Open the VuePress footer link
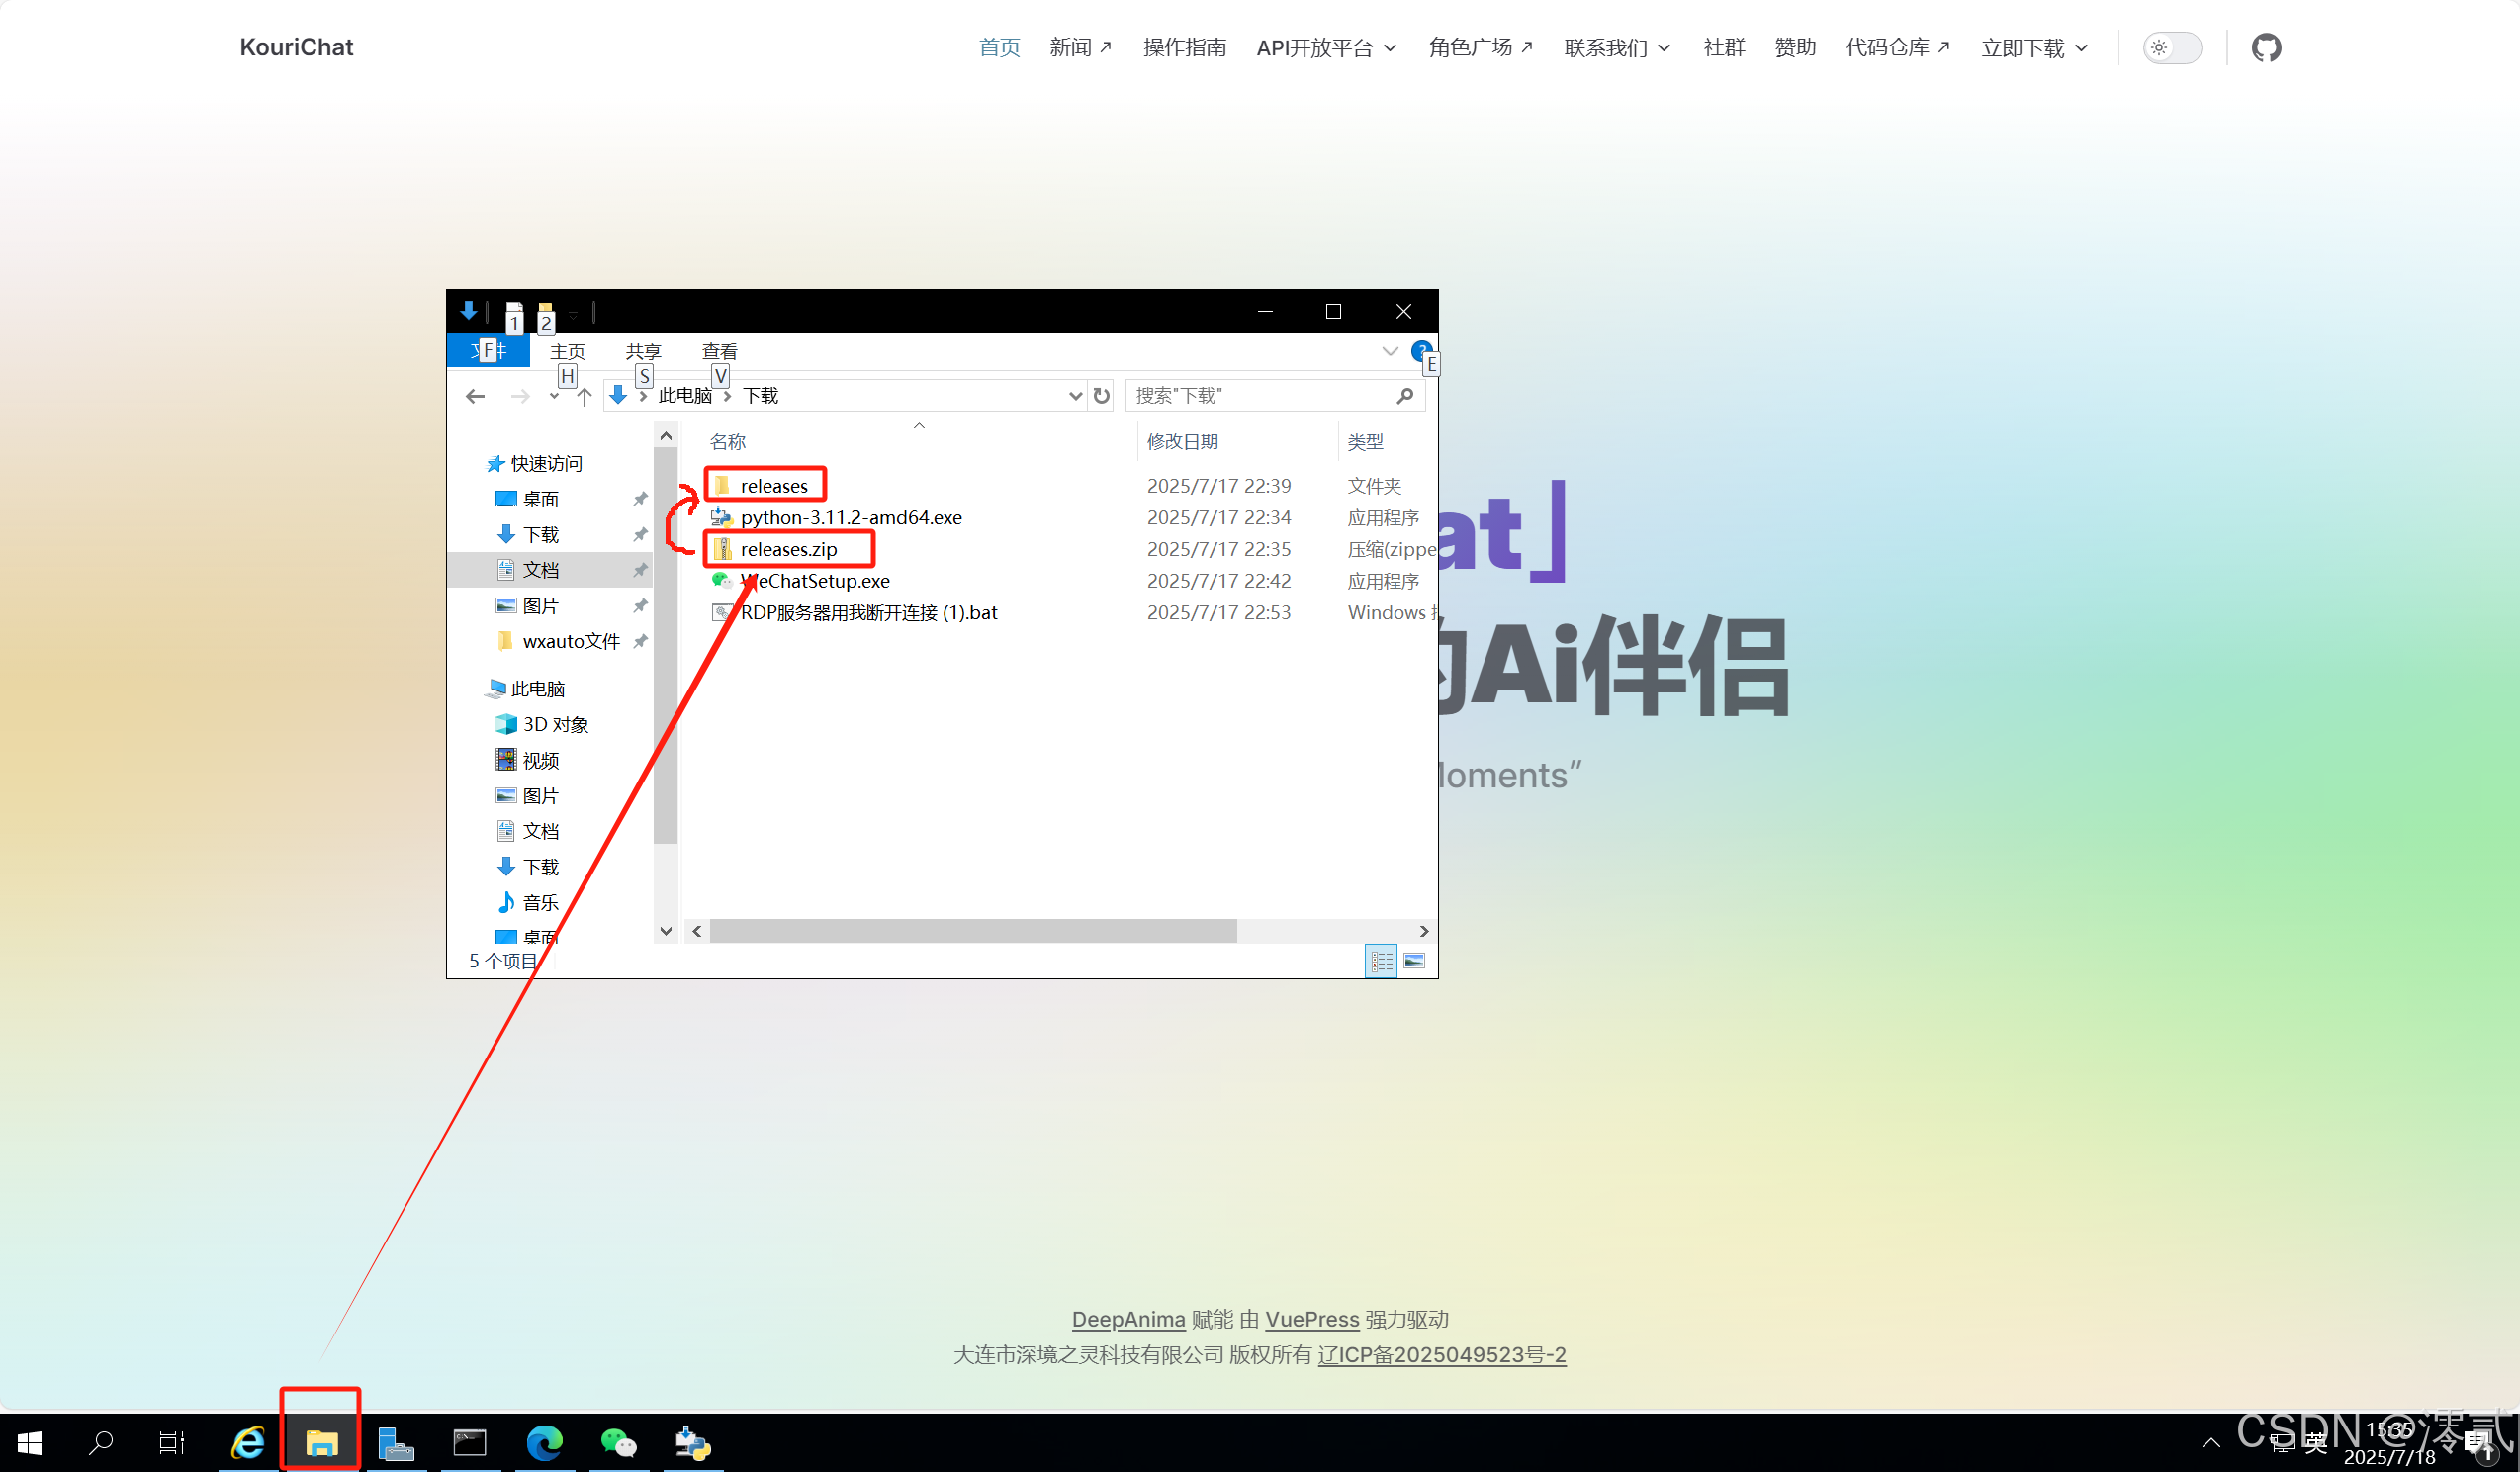 [1311, 1319]
